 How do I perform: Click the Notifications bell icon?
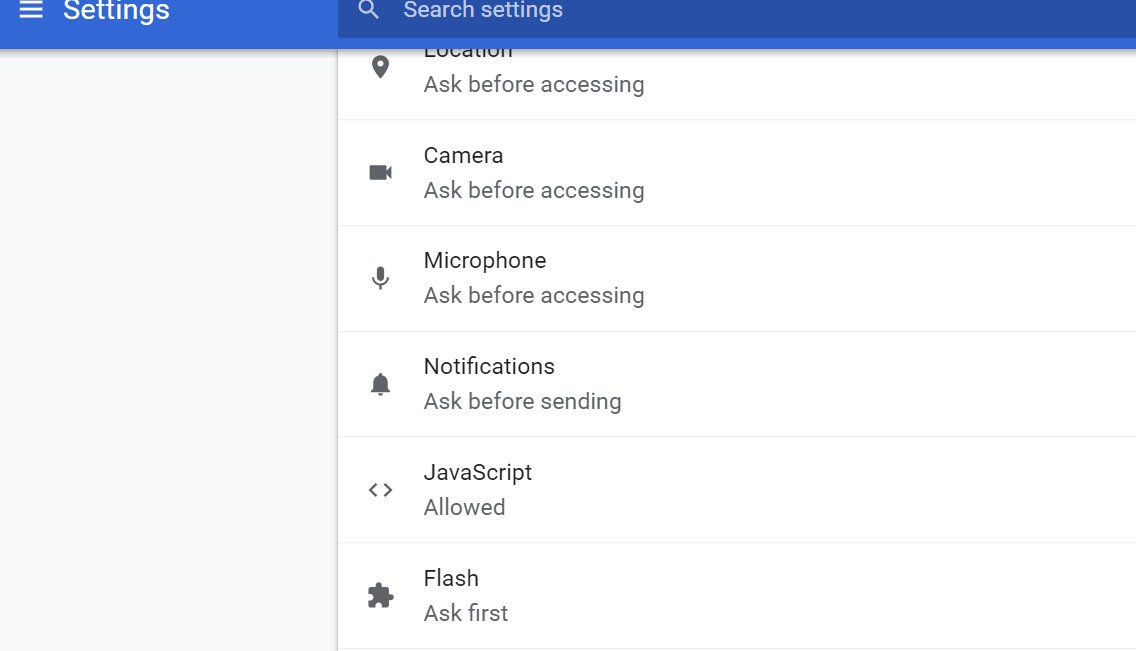click(380, 384)
